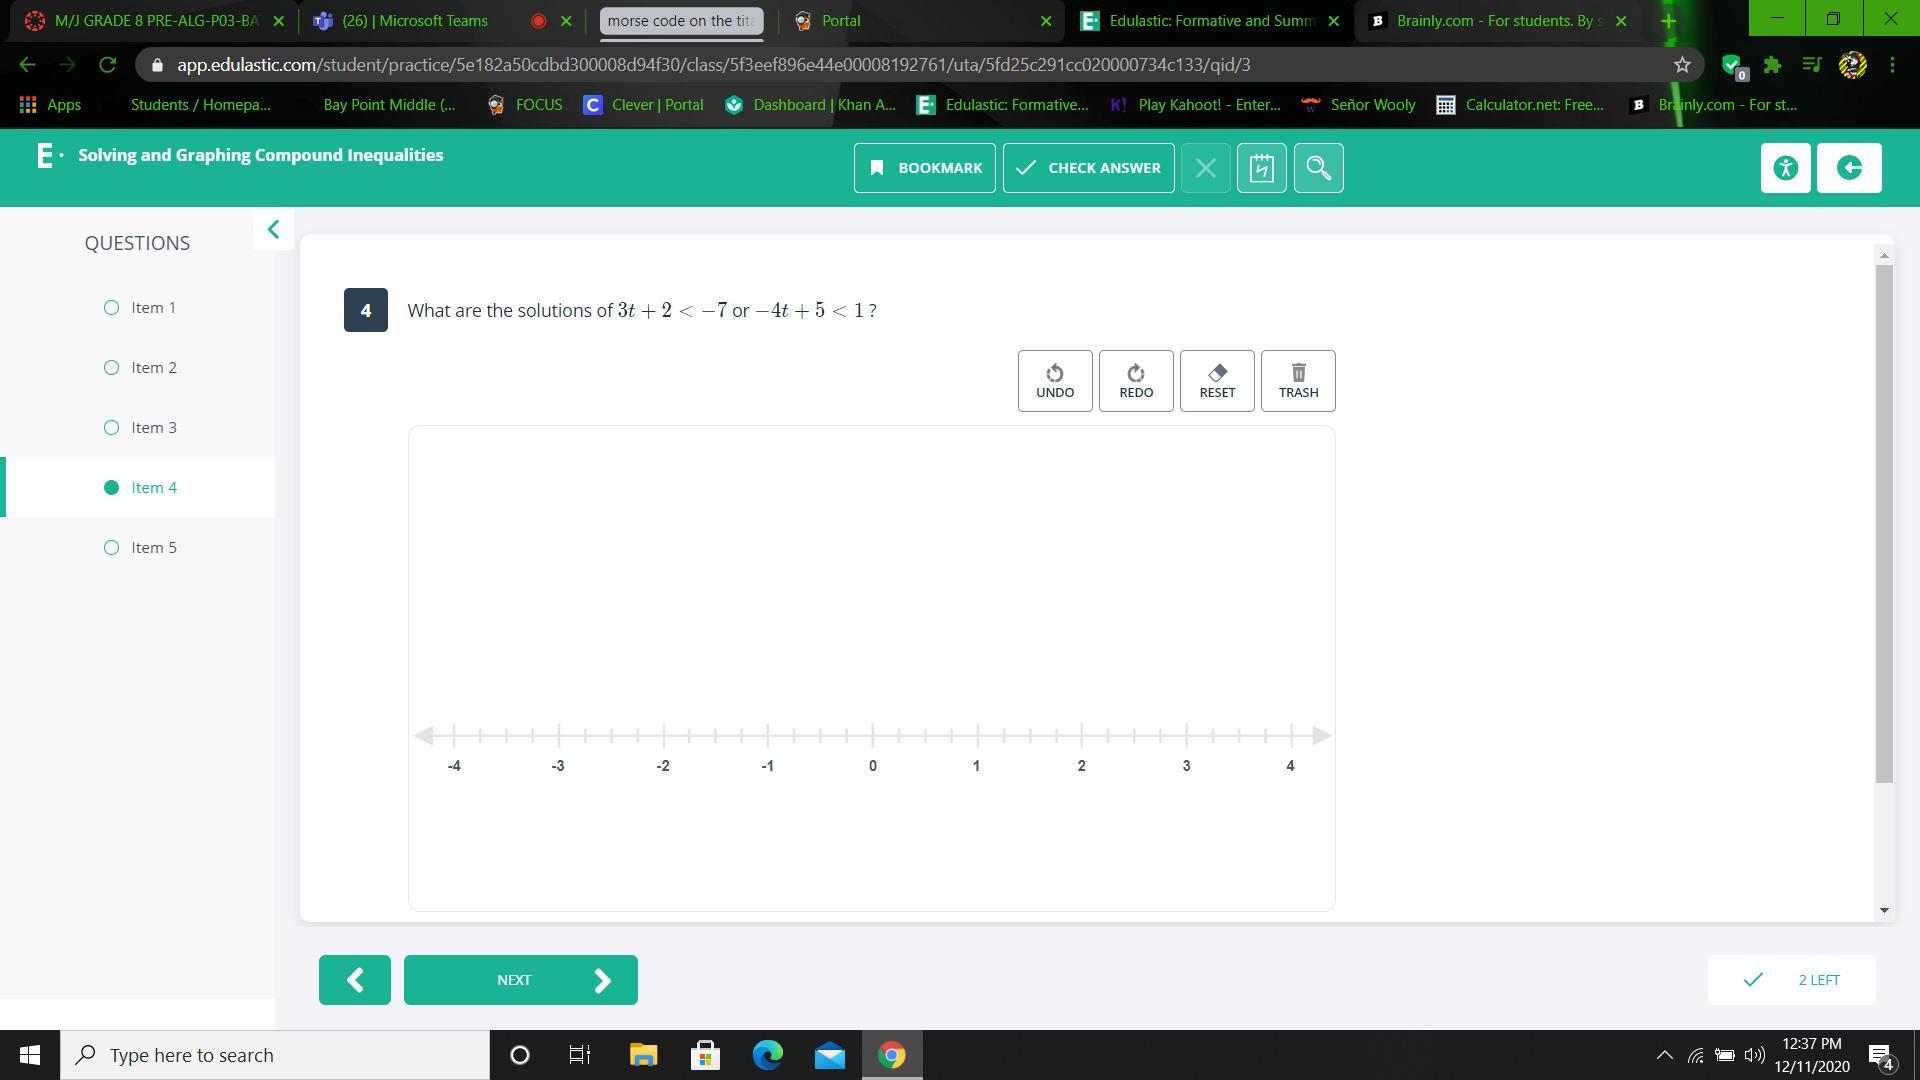This screenshot has height=1080, width=1920.
Task: Click the magnifier icon in header
Action: [x=1318, y=168]
